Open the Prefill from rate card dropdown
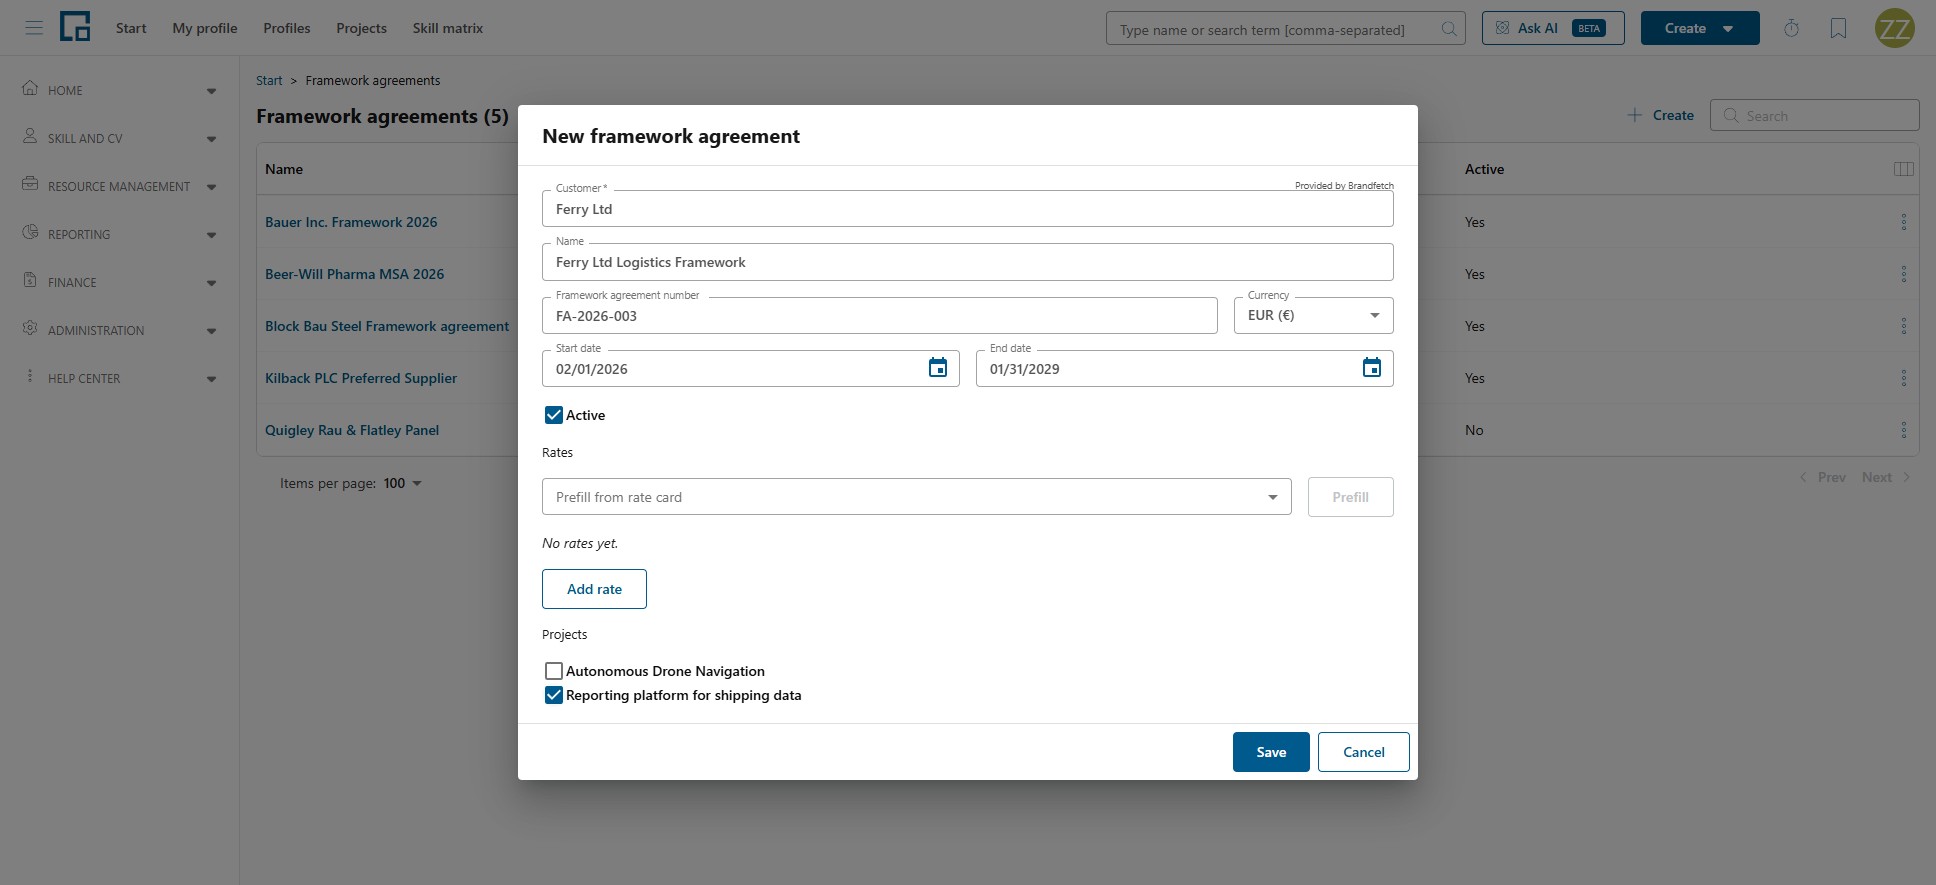 click(x=916, y=497)
